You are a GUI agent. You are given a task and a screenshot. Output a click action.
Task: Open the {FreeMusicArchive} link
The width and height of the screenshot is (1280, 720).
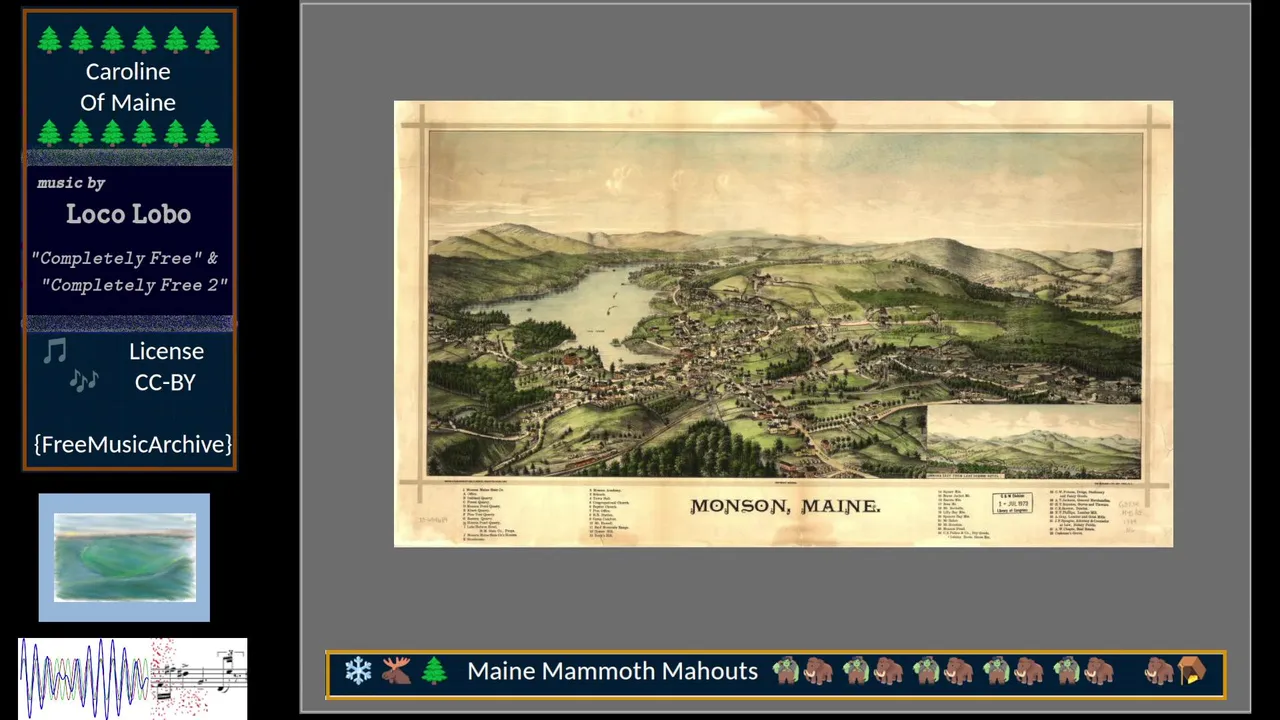132,444
